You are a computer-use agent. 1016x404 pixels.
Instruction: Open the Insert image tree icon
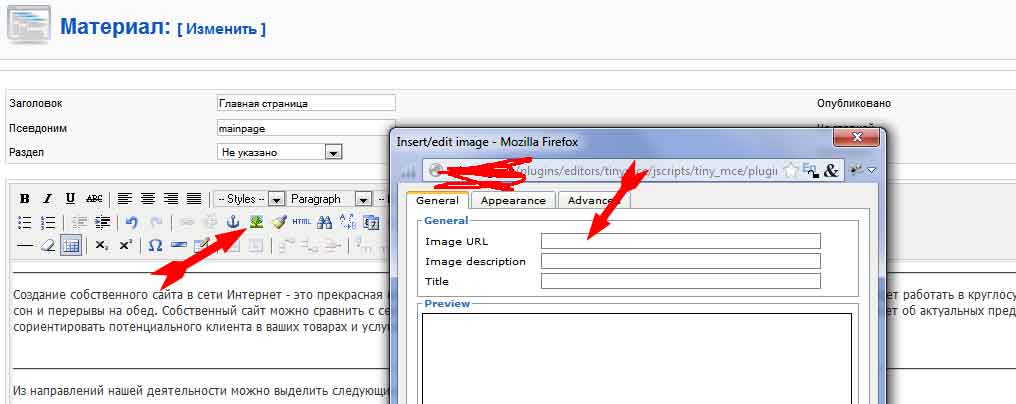pyautogui.click(x=256, y=222)
